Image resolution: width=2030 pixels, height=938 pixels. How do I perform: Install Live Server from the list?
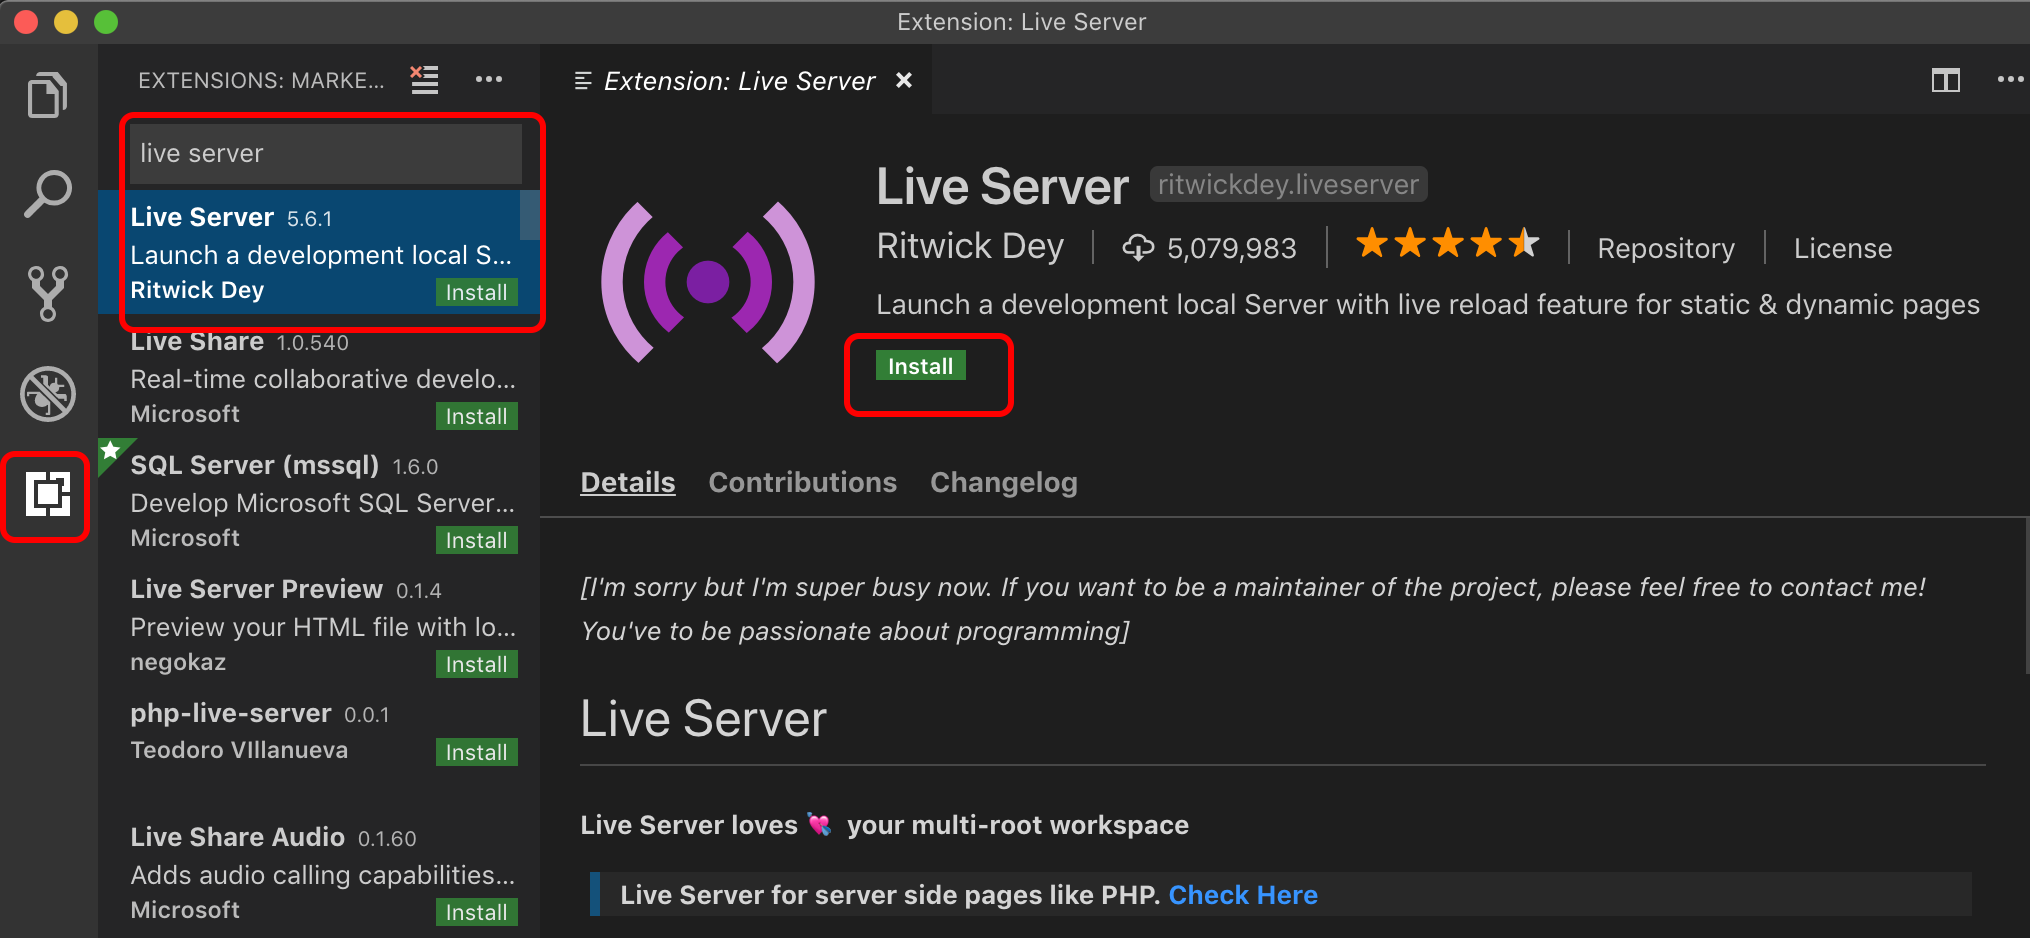476,292
